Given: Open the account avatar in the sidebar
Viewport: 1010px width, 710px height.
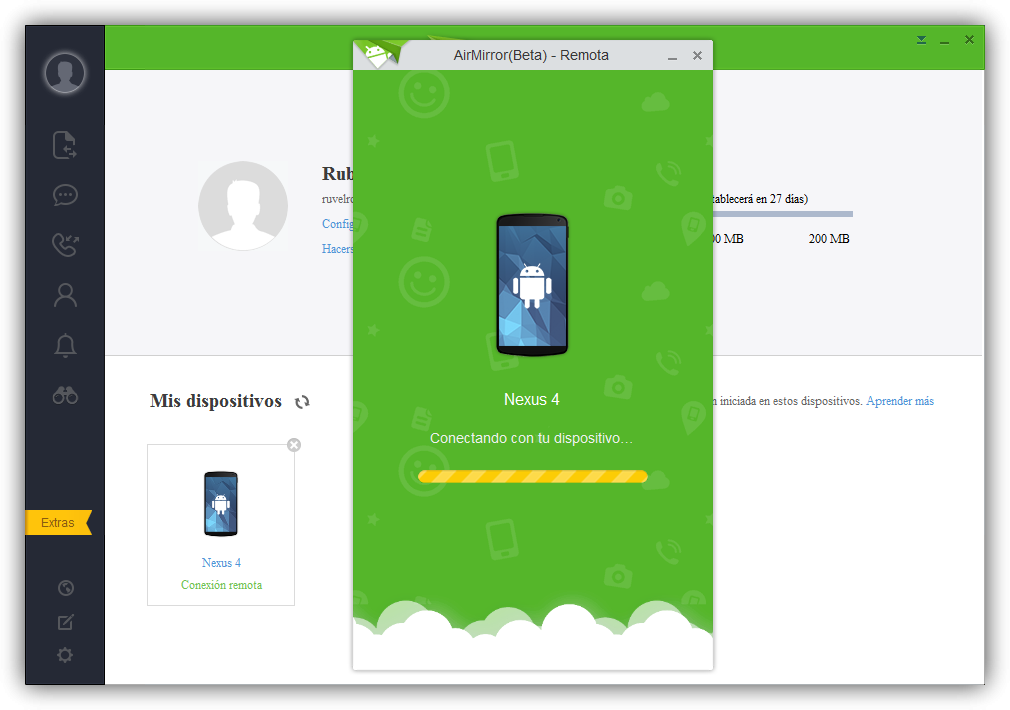Looking at the screenshot, I should point(64,72).
